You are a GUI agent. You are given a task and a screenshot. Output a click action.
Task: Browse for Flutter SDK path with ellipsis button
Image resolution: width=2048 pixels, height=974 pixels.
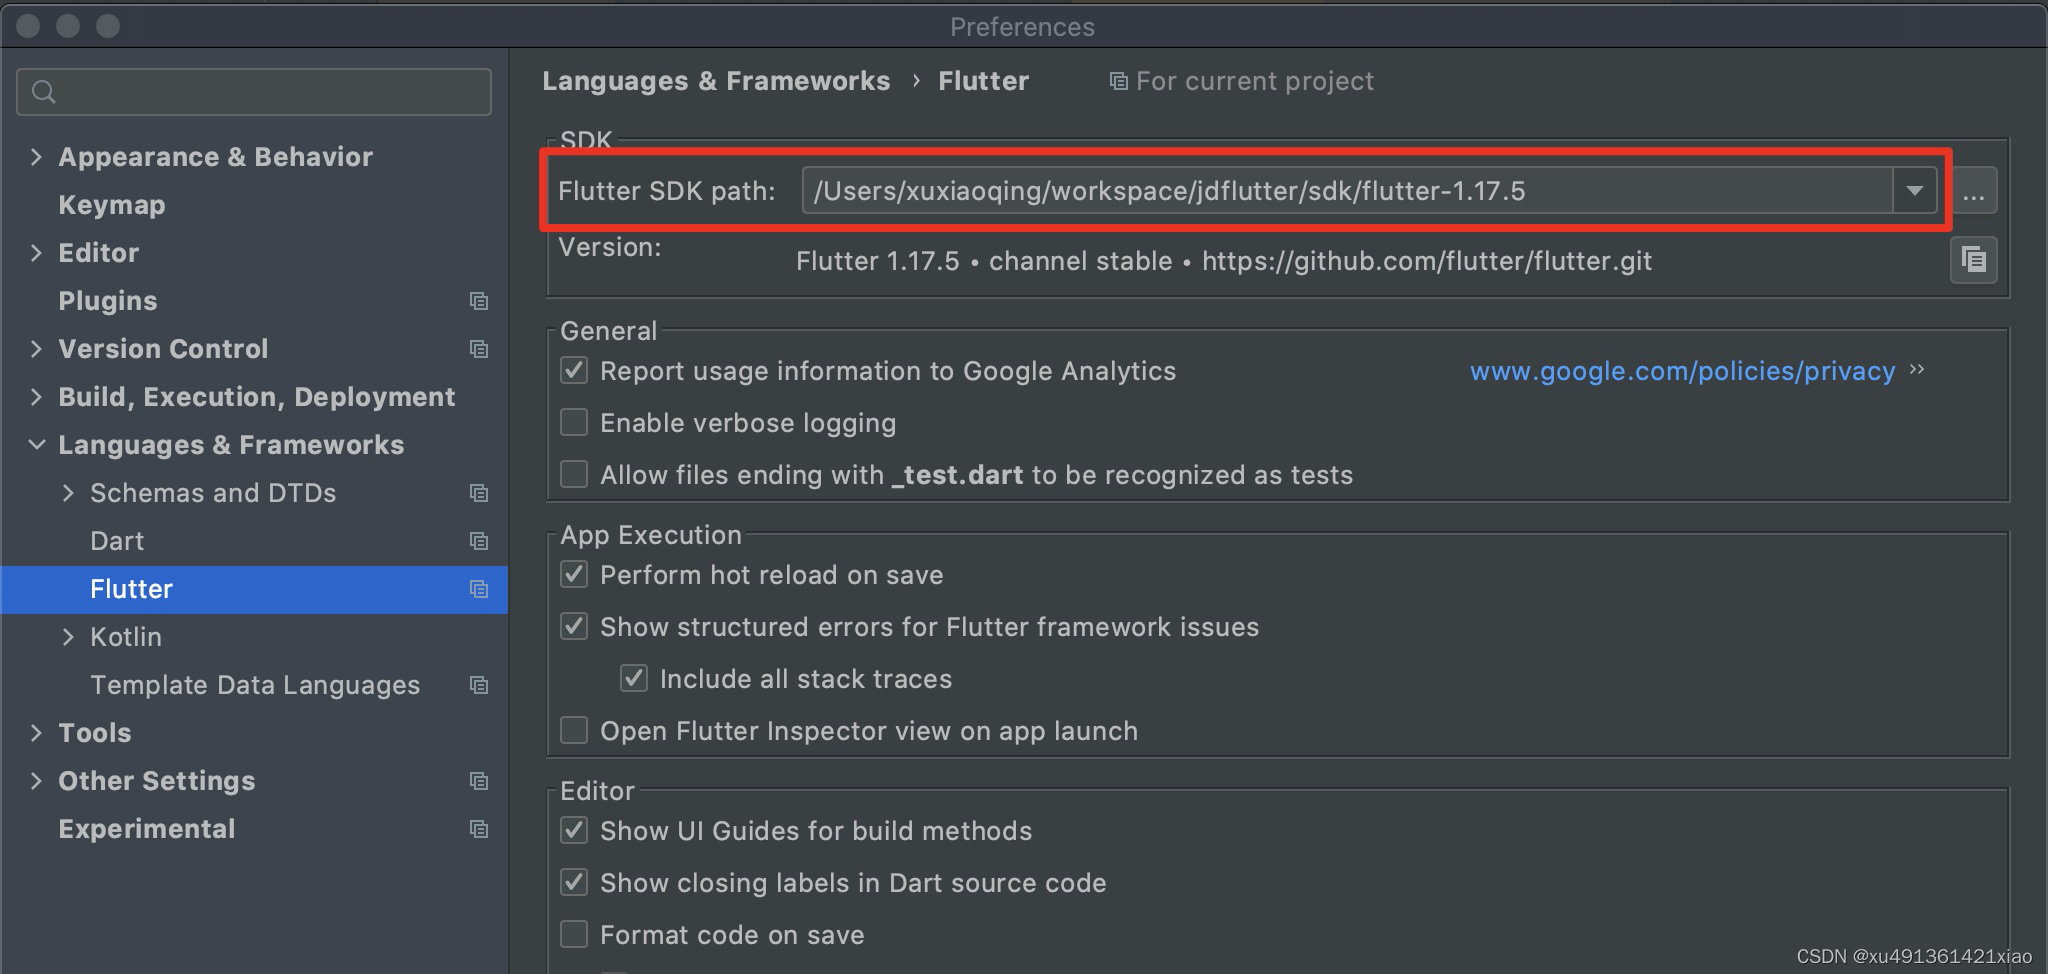pyautogui.click(x=1973, y=191)
